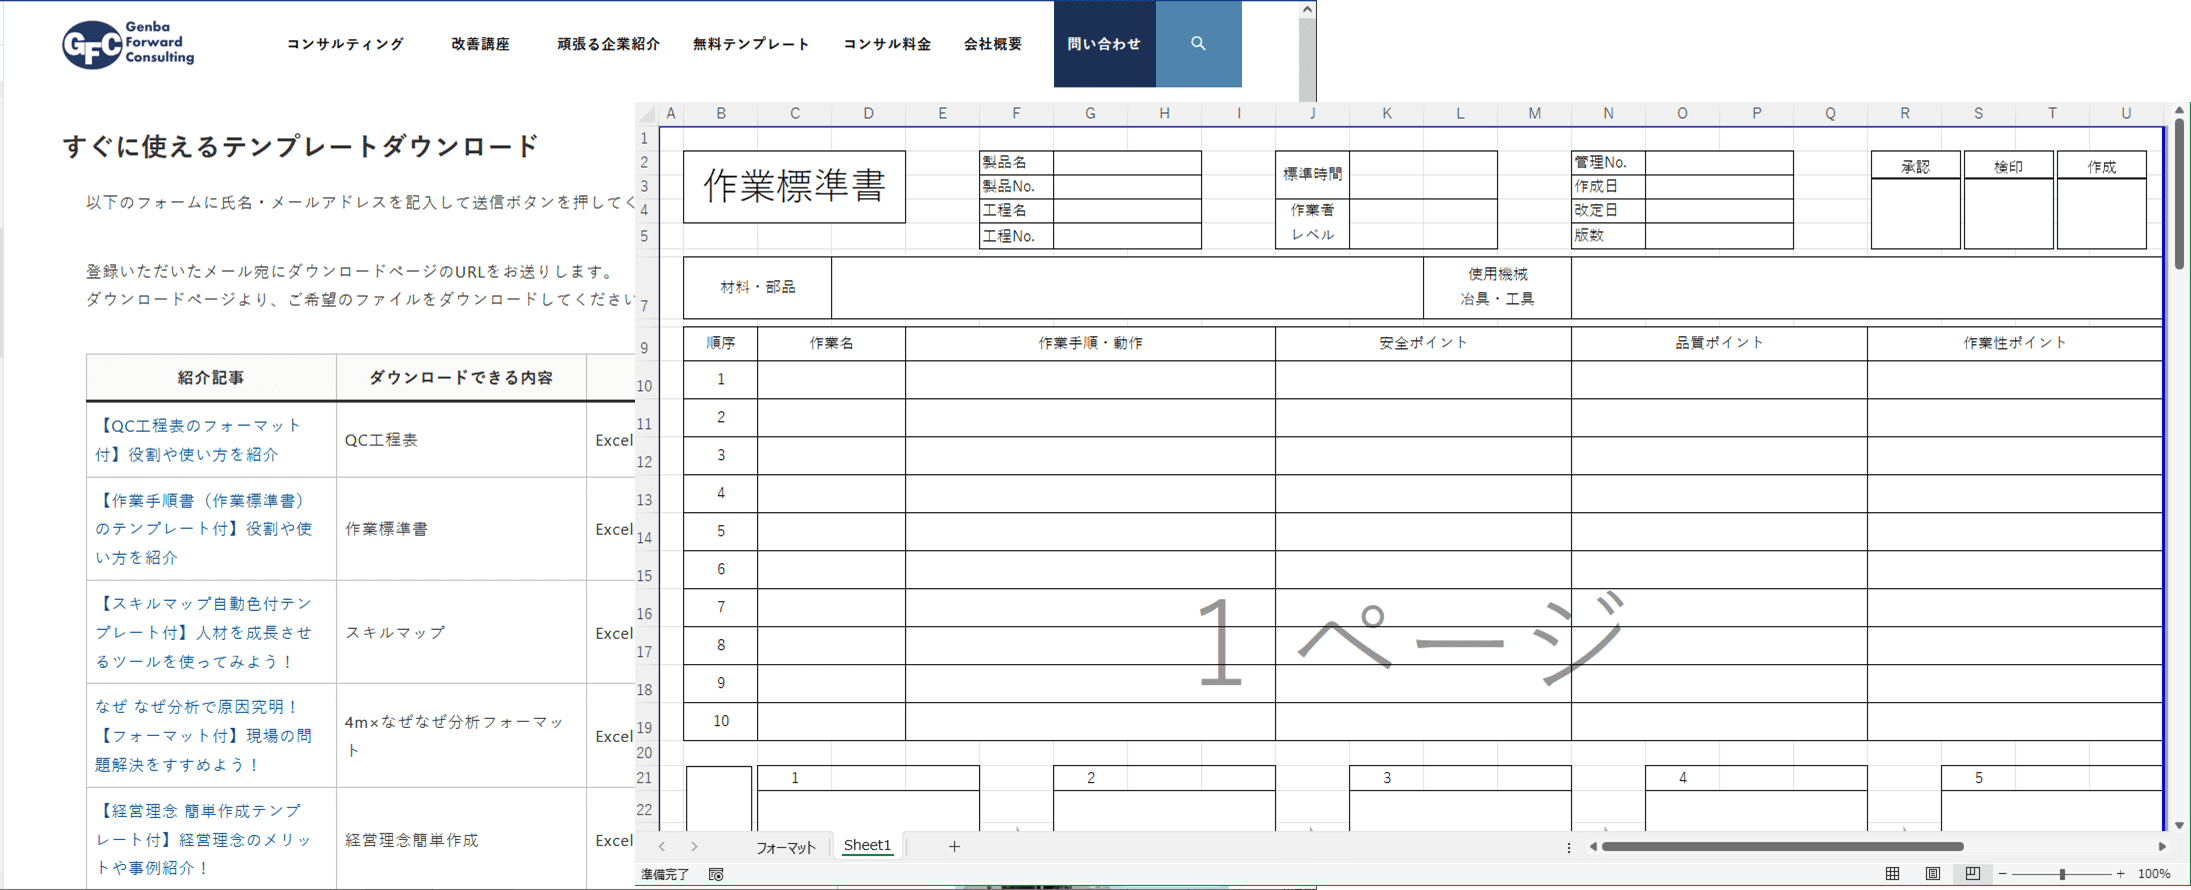Select the Sheet1 tab
This screenshot has height=890, width=2191.
pyautogui.click(x=867, y=845)
